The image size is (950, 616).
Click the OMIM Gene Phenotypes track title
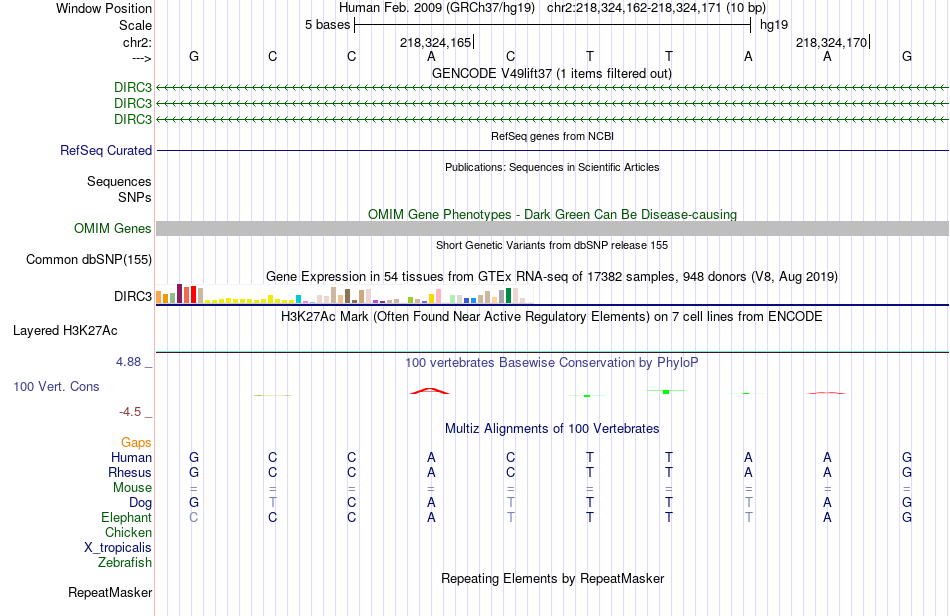552,214
